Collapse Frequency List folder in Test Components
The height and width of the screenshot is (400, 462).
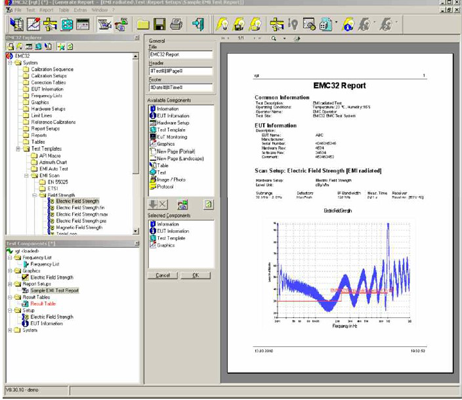click(10, 258)
